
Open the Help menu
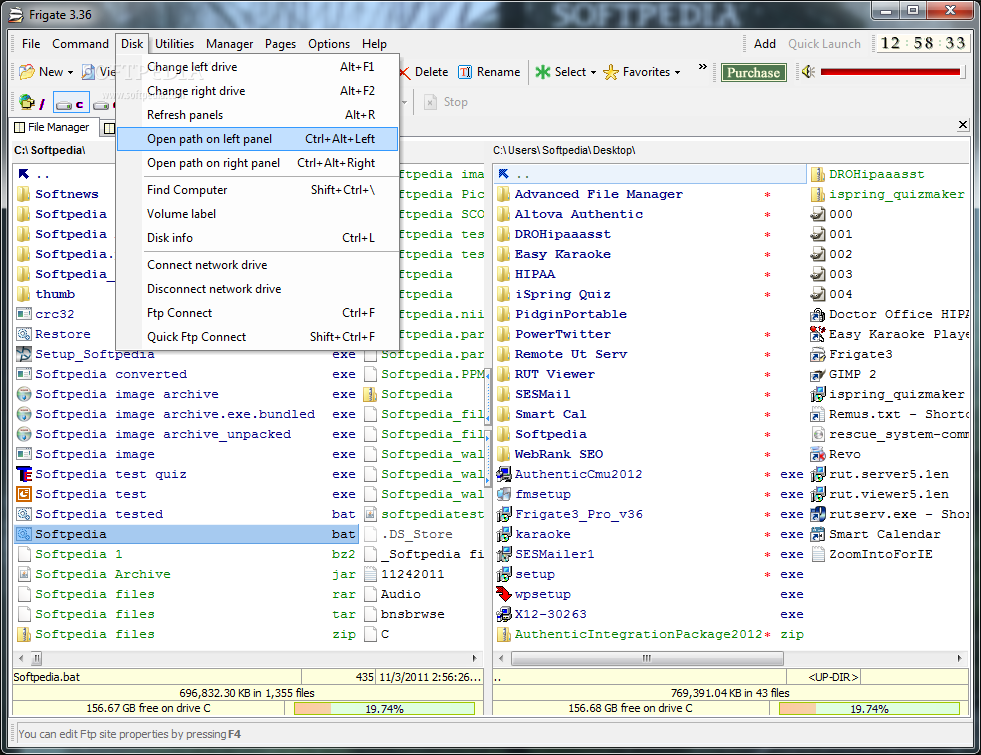(374, 44)
